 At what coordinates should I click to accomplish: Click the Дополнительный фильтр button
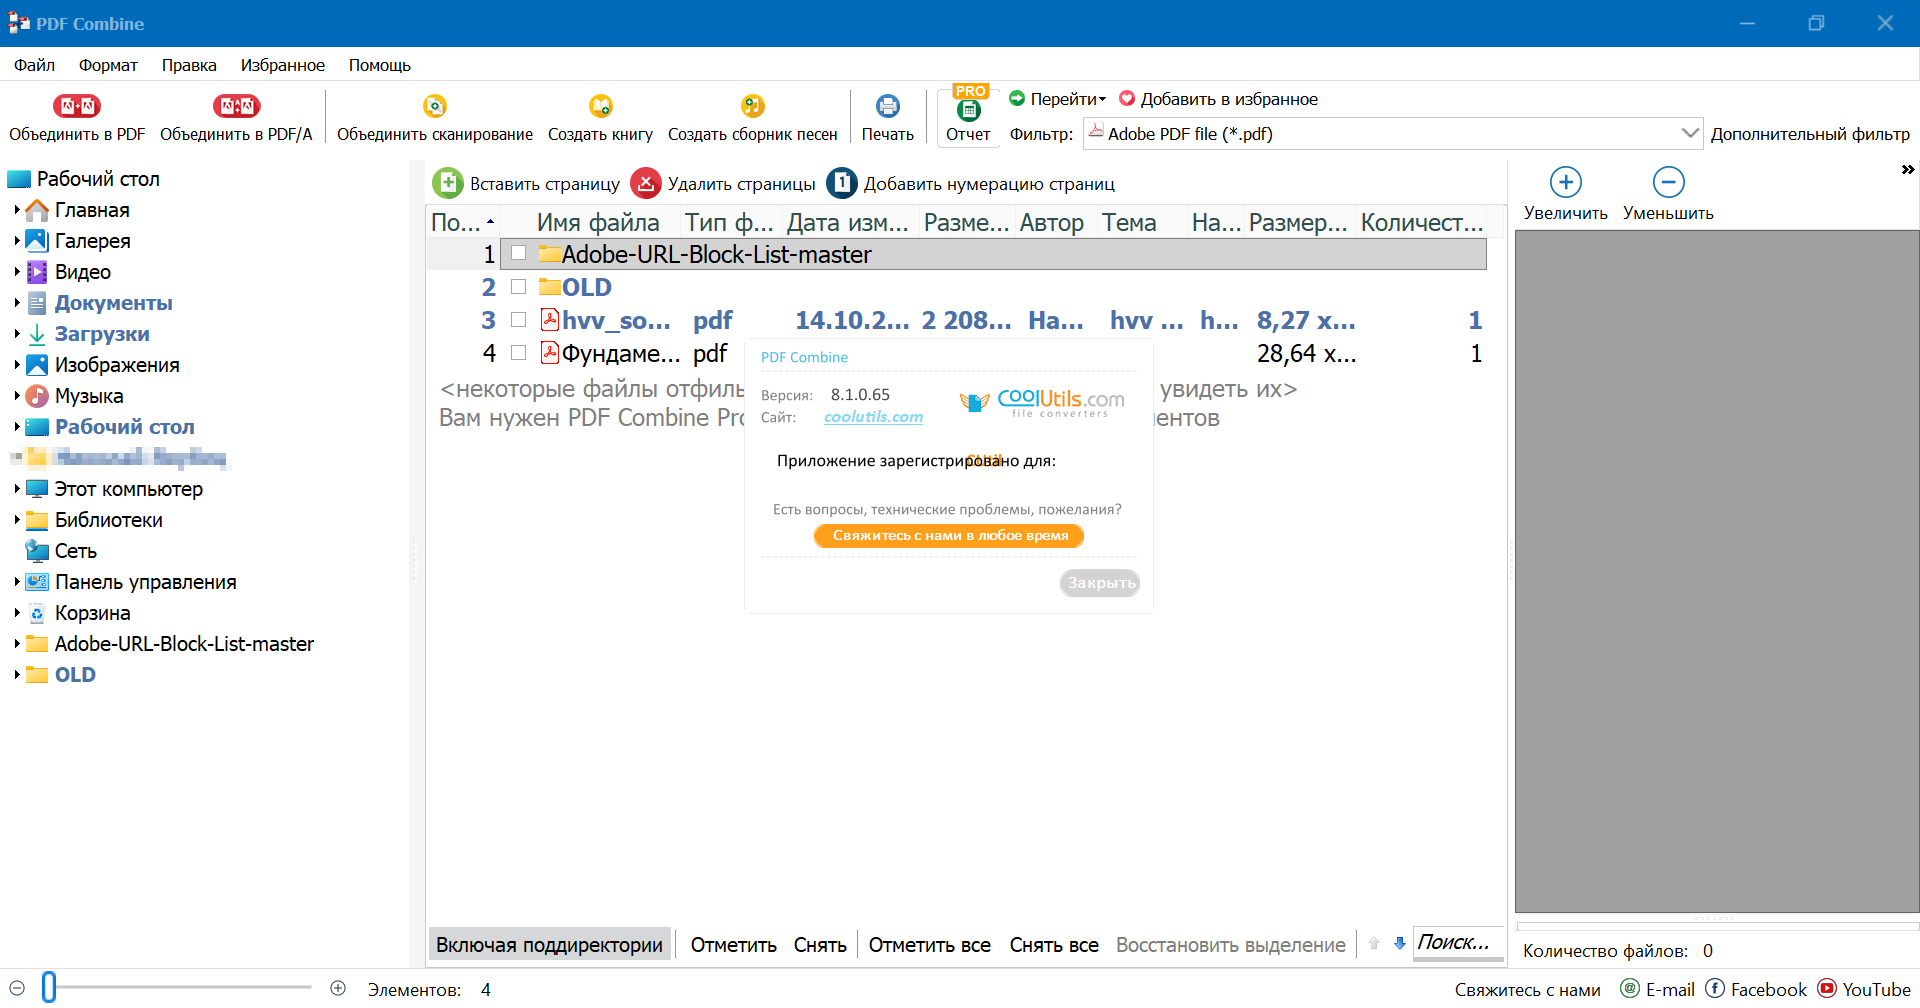tap(1810, 134)
